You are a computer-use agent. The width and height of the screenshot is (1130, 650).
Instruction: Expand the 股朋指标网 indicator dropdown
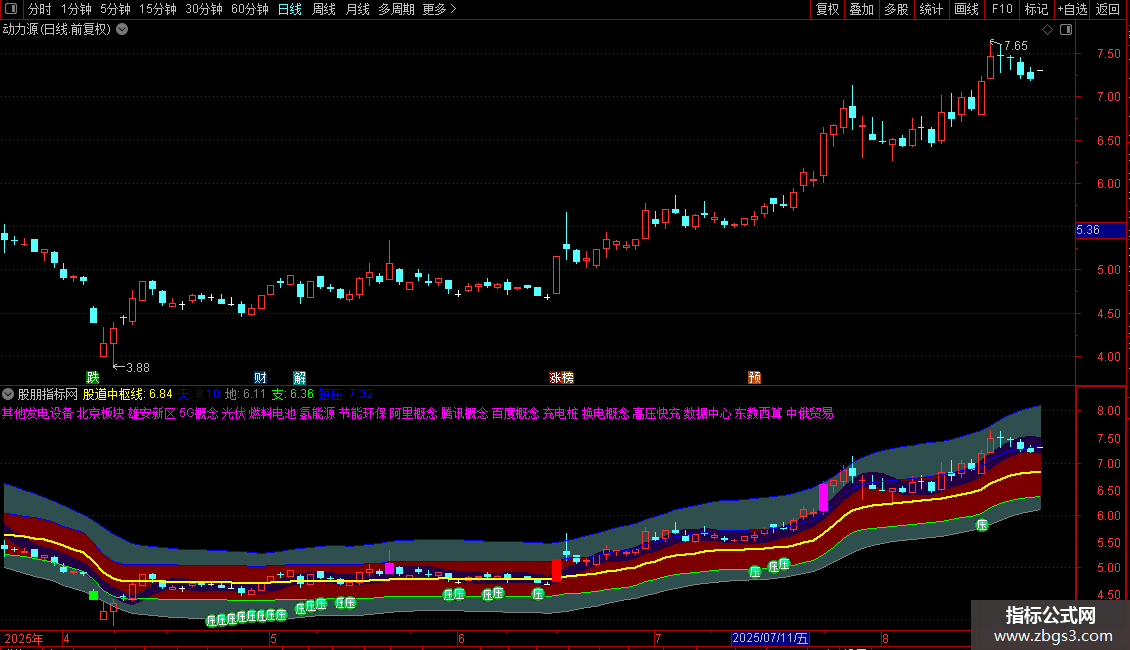[8, 394]
